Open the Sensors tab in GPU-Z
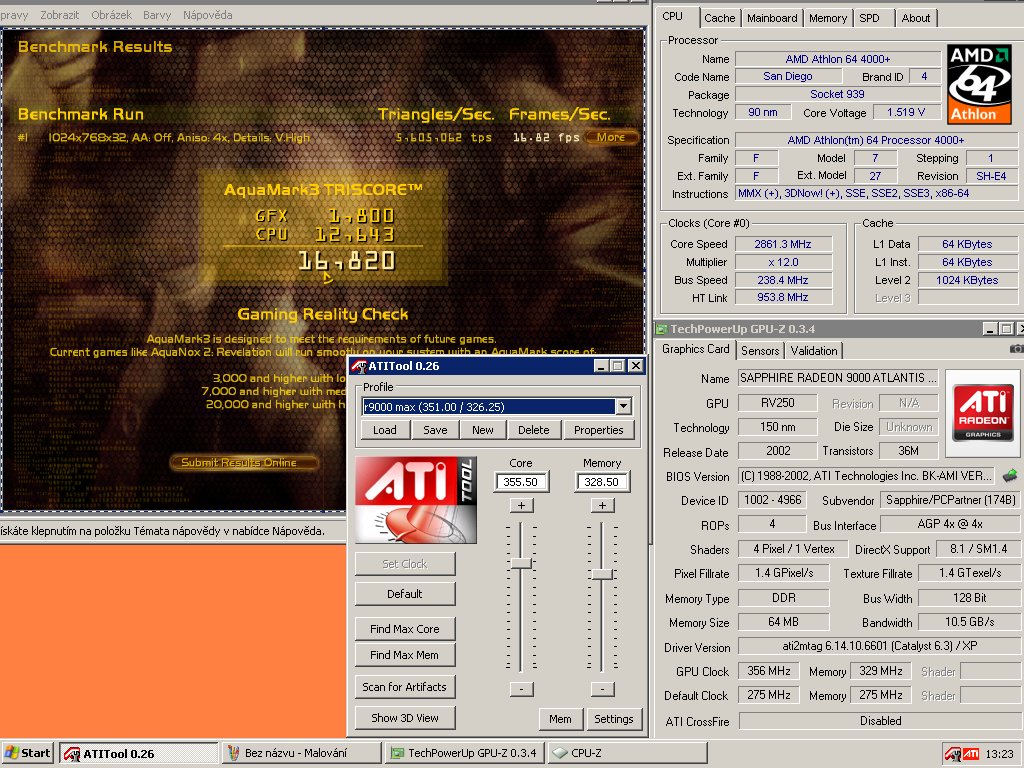This screenshot has width=1024, height=768. (x=760, y=351)
